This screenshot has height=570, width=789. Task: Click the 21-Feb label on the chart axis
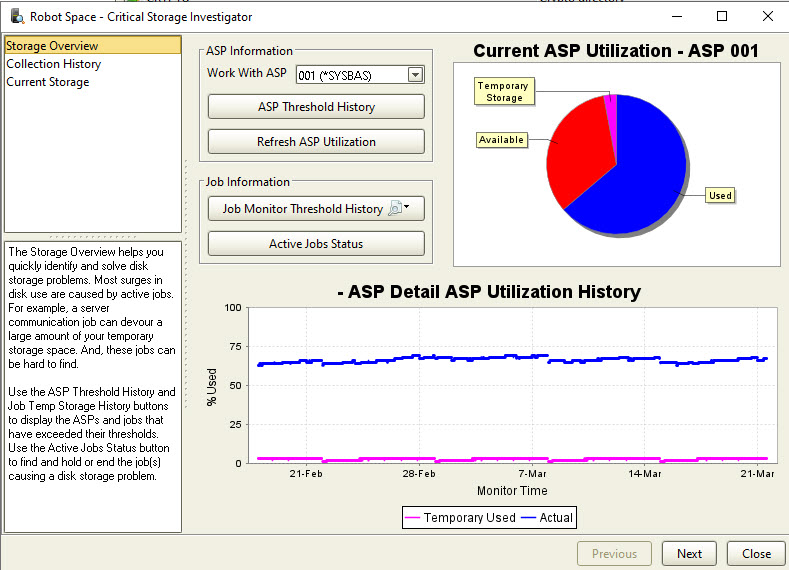tap(306, 473)
